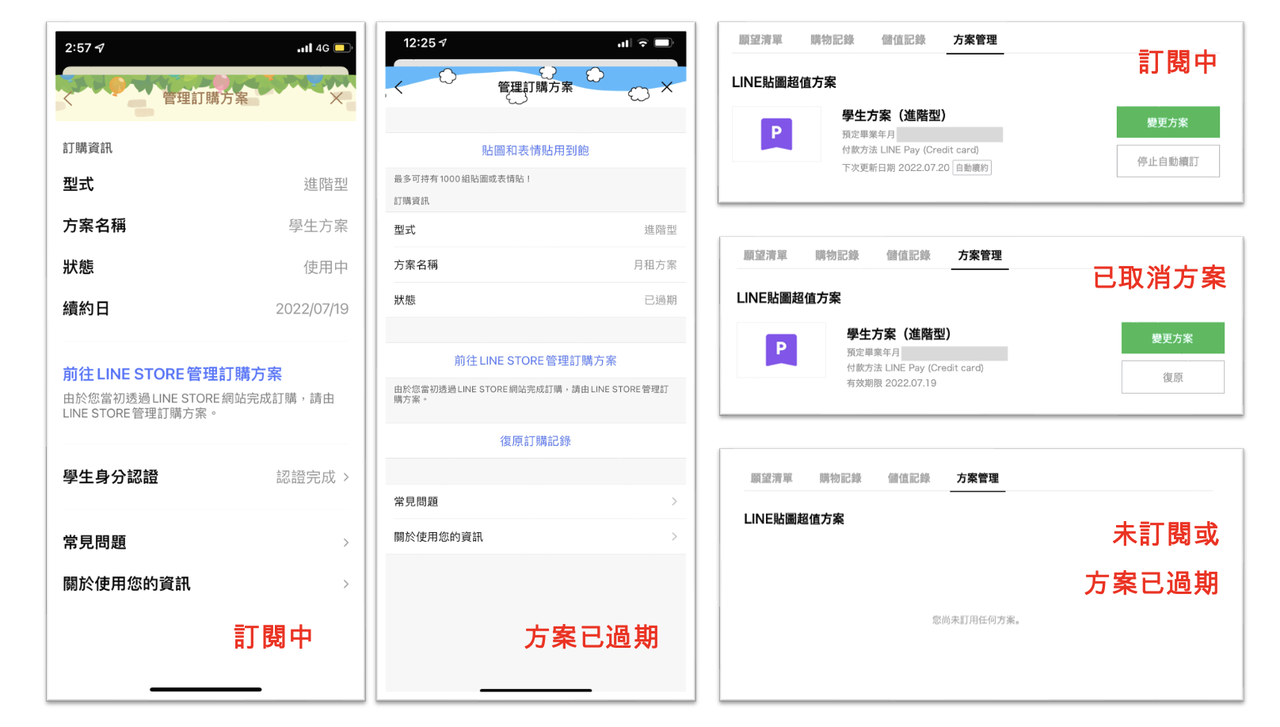Tap the 已過期 status on the 12:25 phone
This screenshot has height=727, width=1280.
point(660,300)
